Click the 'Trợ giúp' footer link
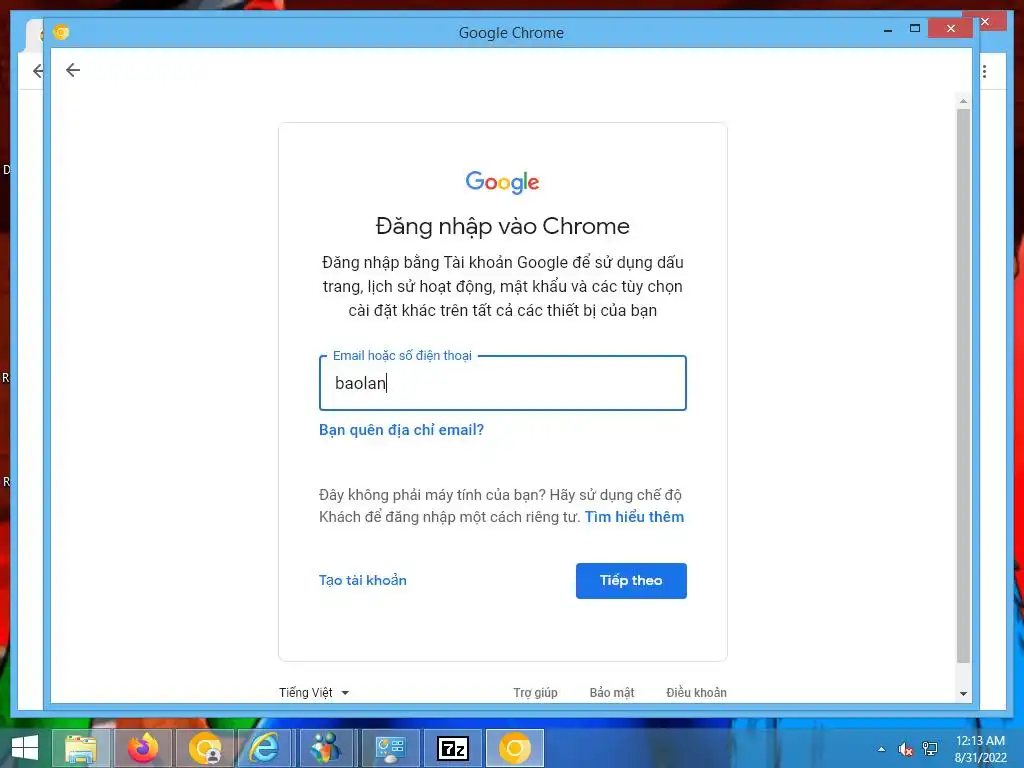1024x768 pixels. tap(536, 692)
